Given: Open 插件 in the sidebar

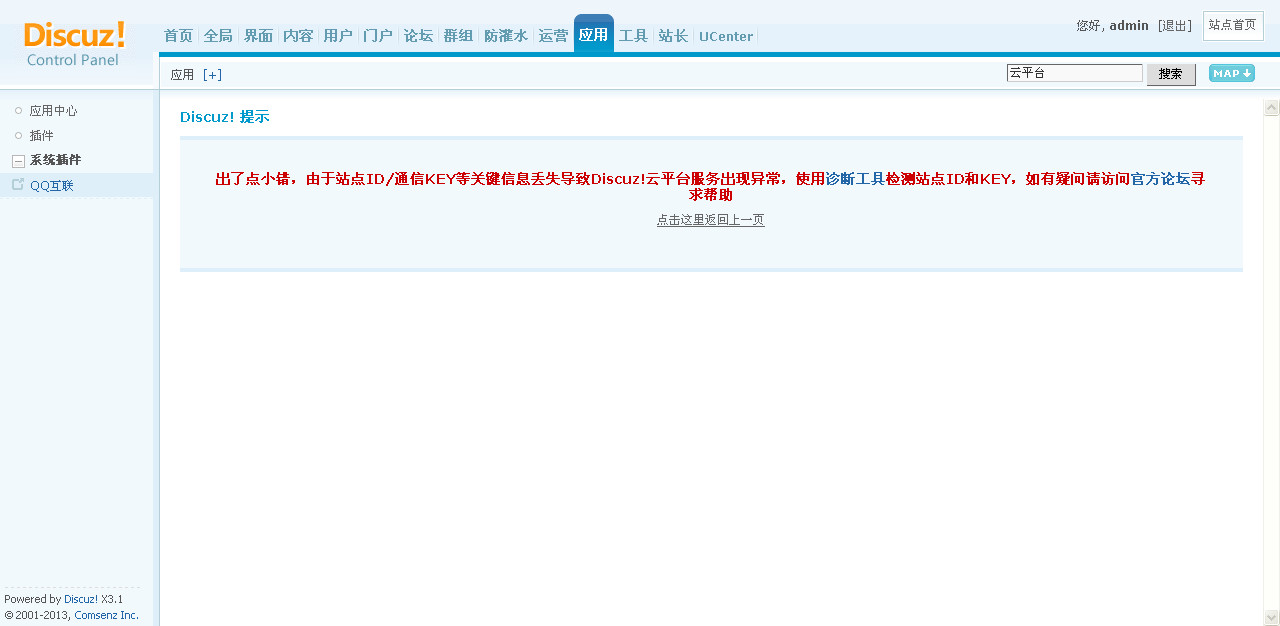Looking at the screenshot, I should click(41, 136).
